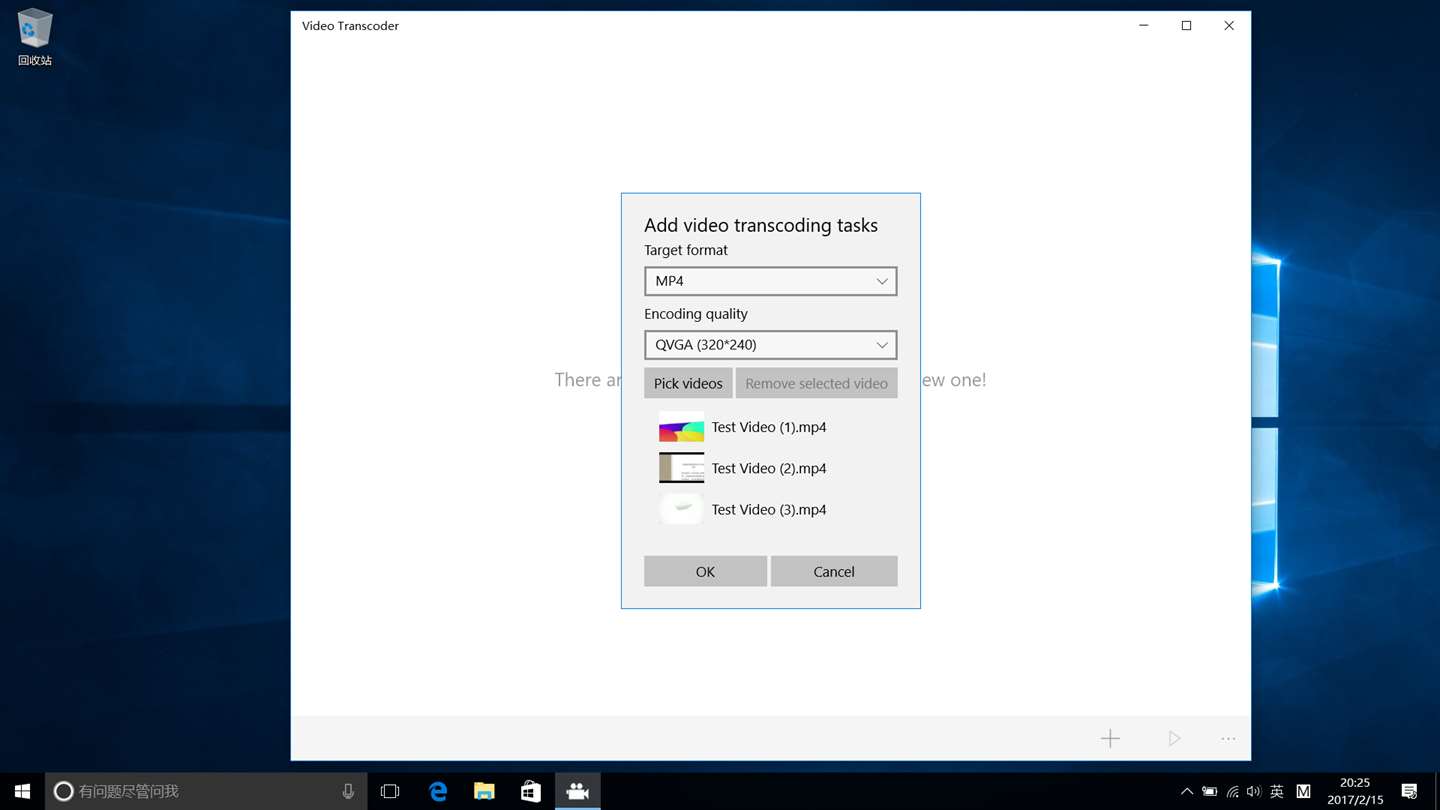Viewport: 1440px width, 810px height.
Task: Click the Video Transcoder taskbar icon
Action: (x=578, y=791)
